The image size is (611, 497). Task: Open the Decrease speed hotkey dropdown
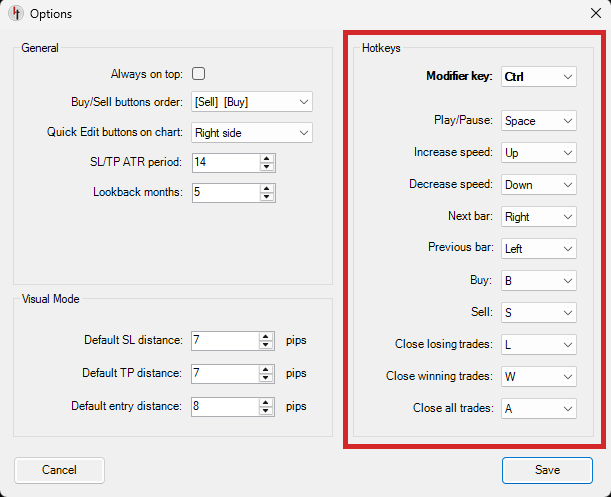pyautogui.click(x=539, y=185)
